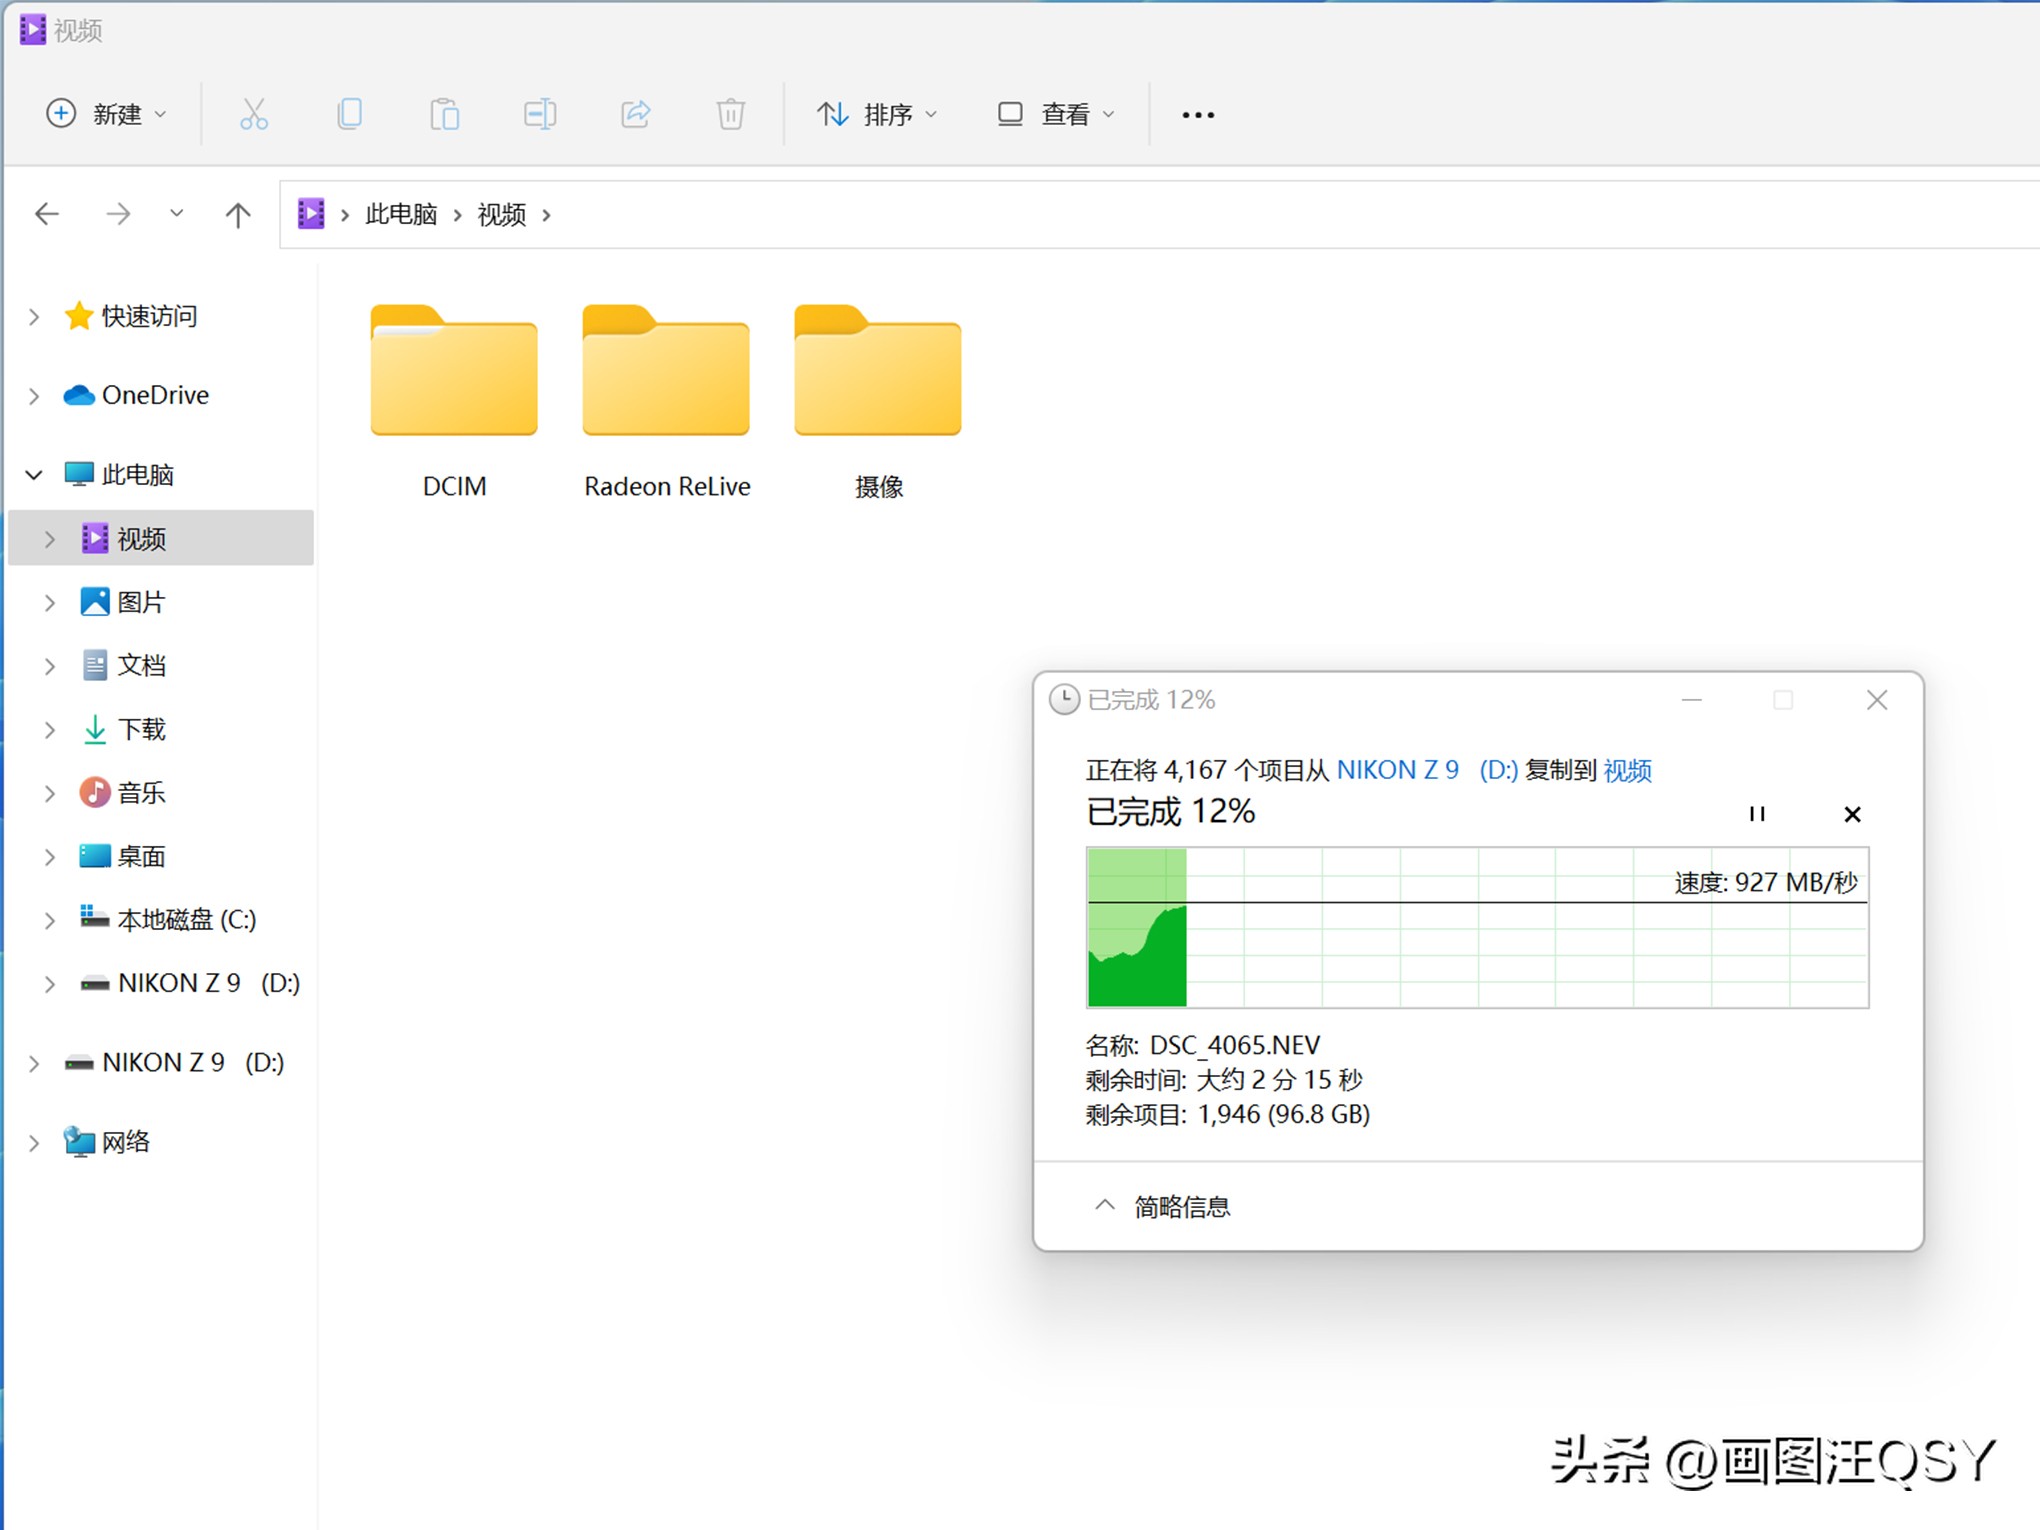The width and height of the screenshot is (2040, 1530).
Task: Collapse 此电脑 in the sidebar
Action: pyautogui.click(x=33, y=474)
